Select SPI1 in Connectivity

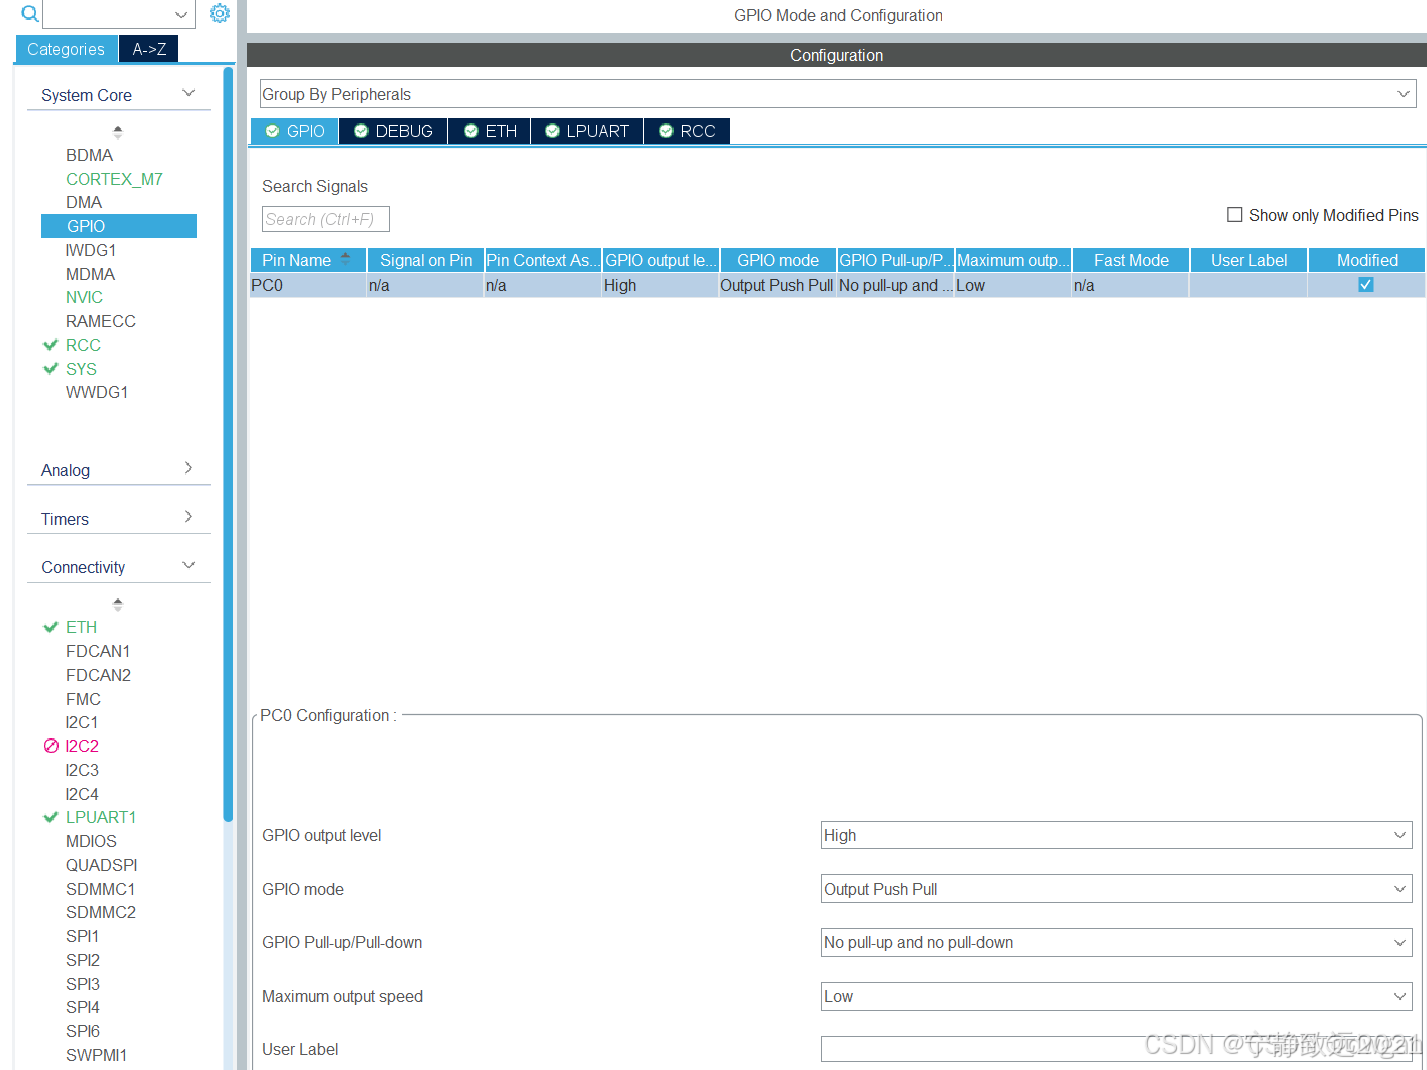point(82,936)
